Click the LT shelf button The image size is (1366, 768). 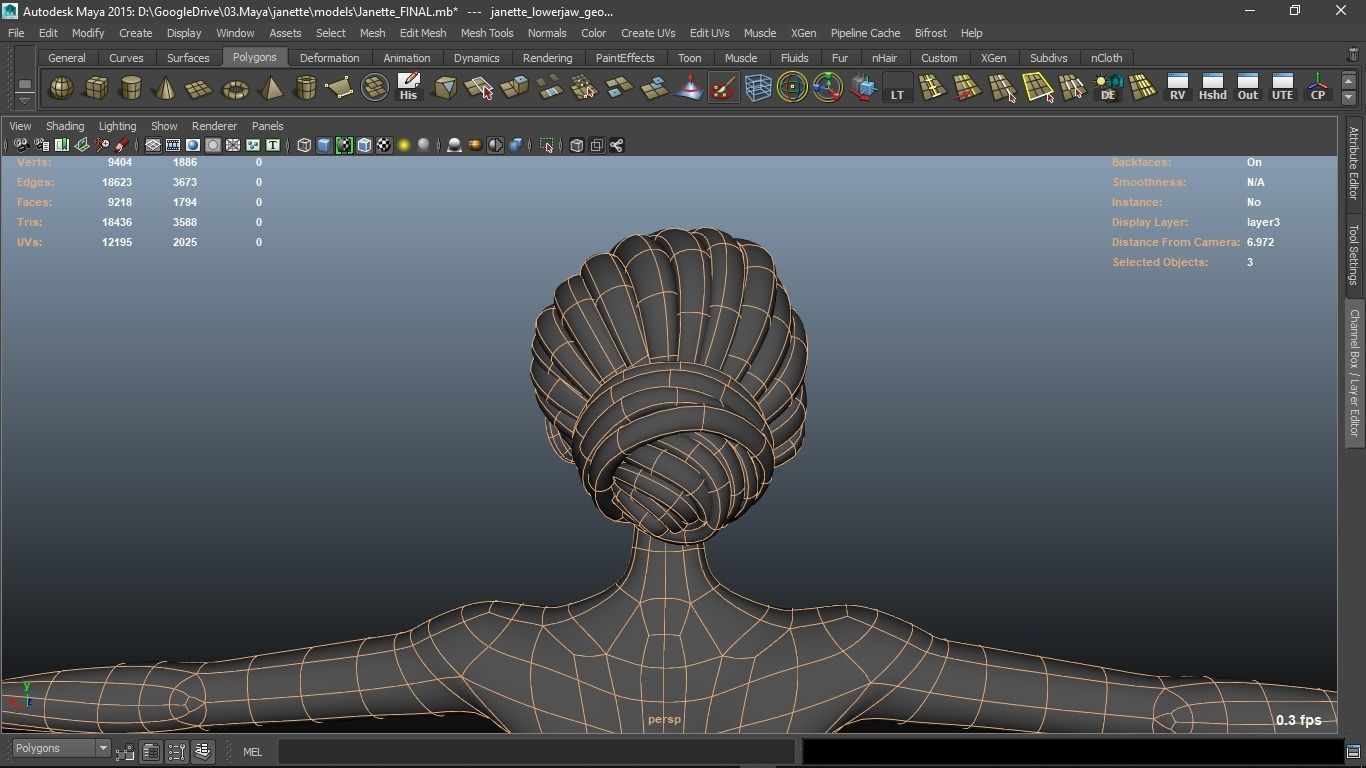[897, 88]
